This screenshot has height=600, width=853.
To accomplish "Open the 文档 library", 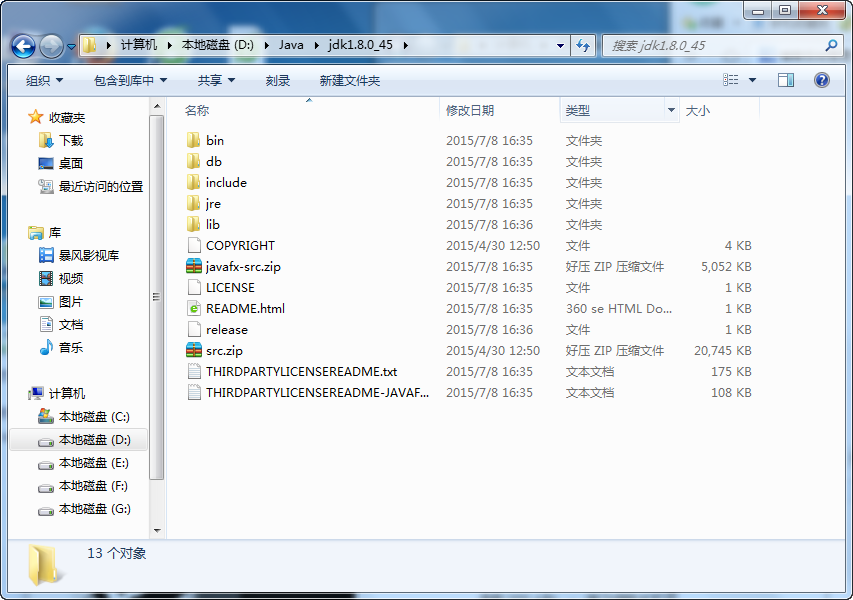I will (71, 324).
